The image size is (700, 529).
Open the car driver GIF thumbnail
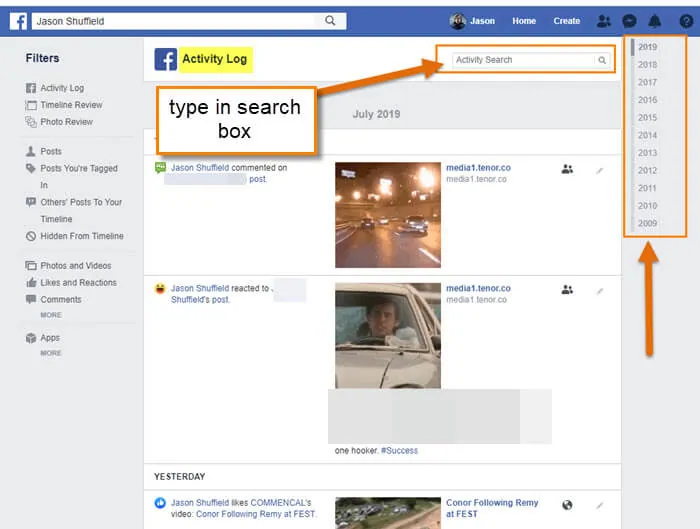coord(388,335)
